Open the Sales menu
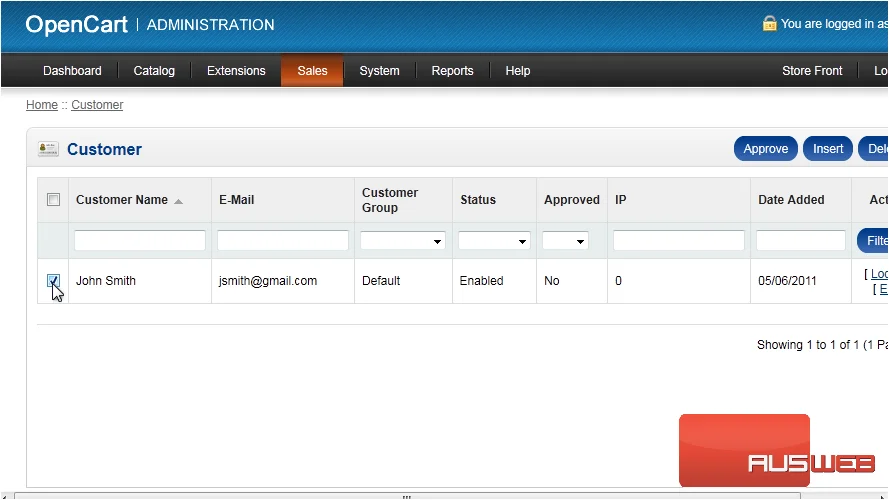Viewport: 889px width, 500px height. [312, 70]
